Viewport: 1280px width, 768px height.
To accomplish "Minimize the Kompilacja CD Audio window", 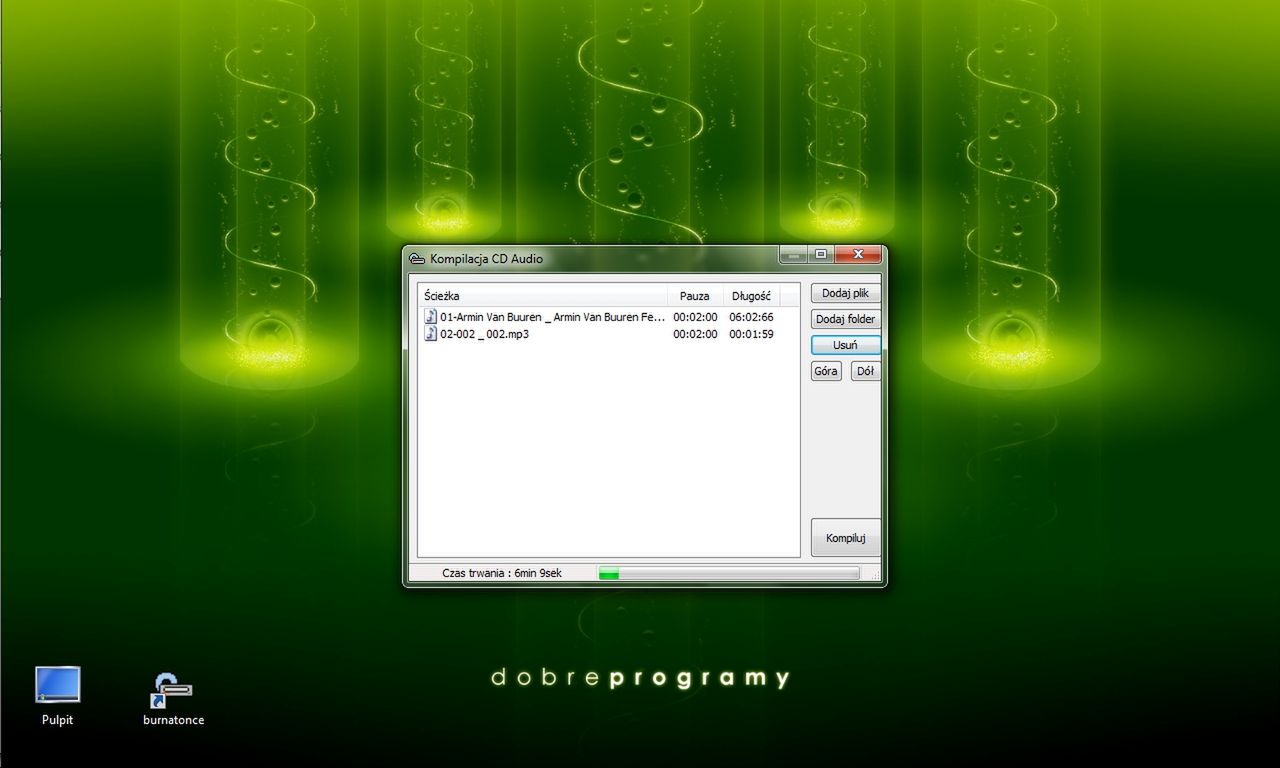I will coord(794,256).
